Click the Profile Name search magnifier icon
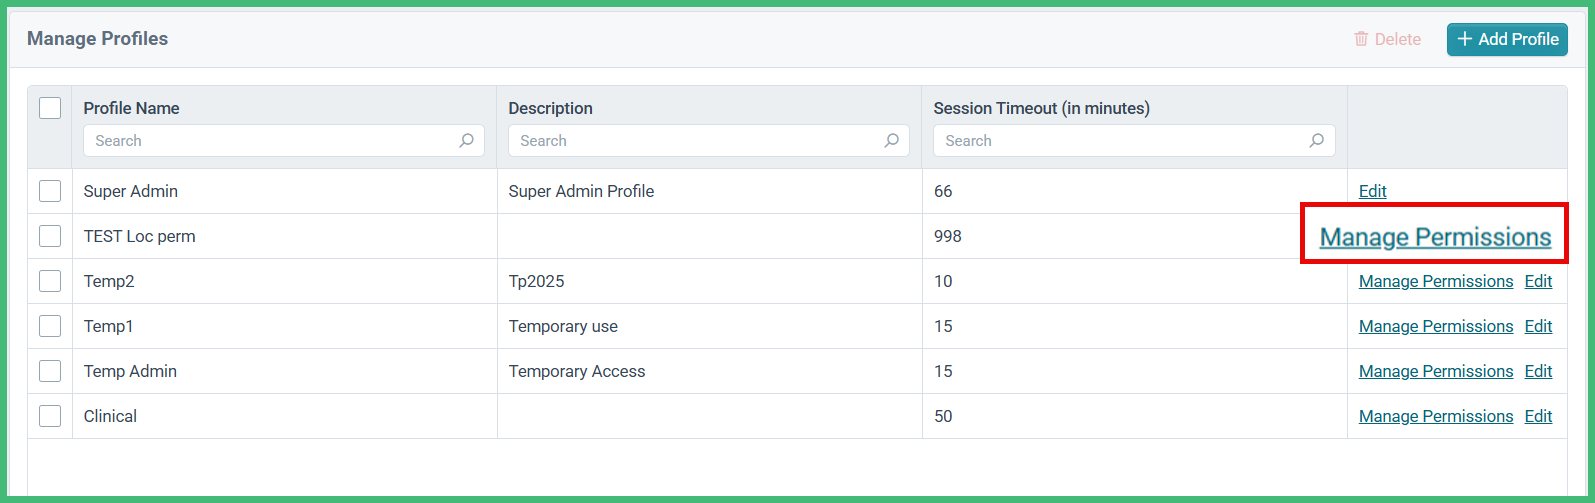1595x503 pixels. (466, 141)
